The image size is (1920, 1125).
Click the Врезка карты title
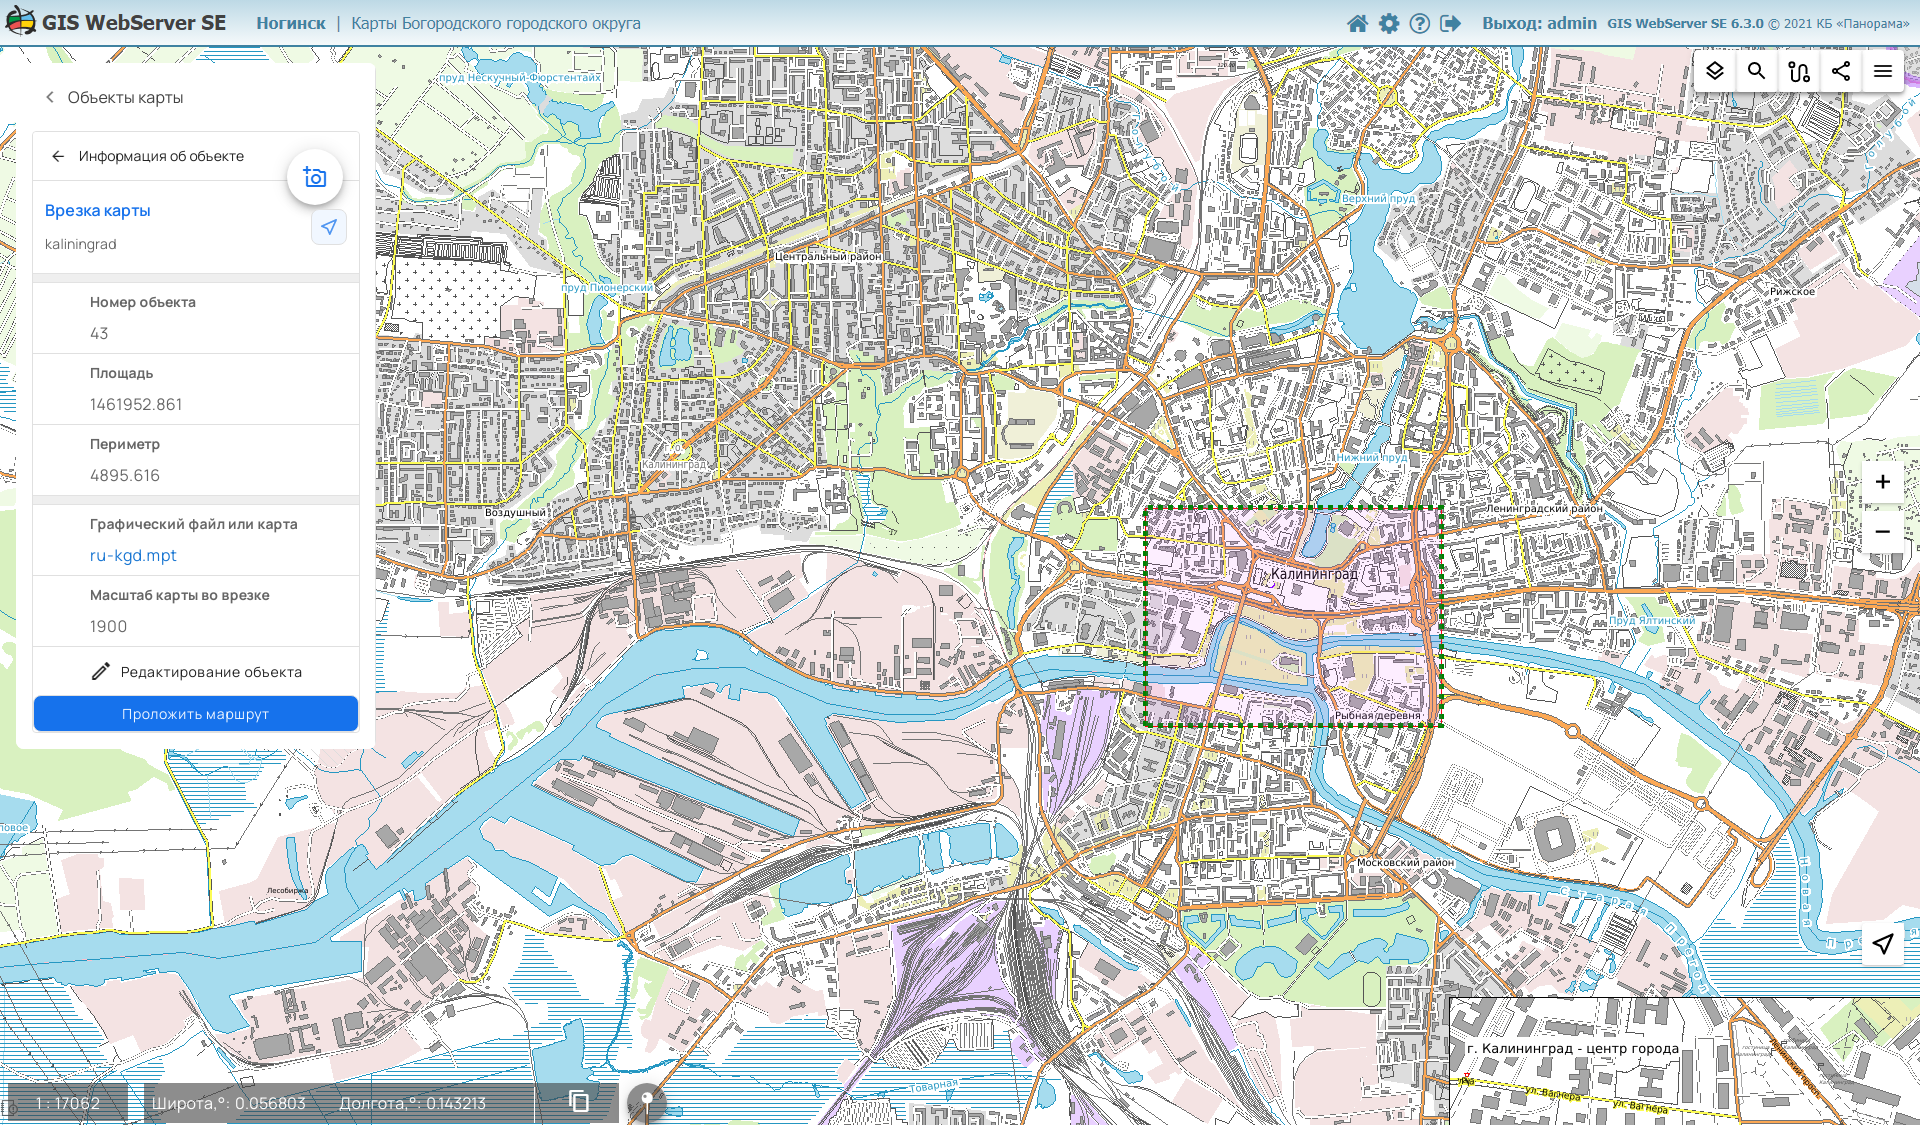tap(98, 210)
